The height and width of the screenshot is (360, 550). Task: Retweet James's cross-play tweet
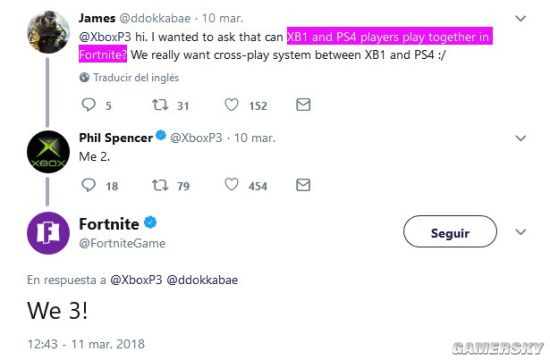point(160,105)
